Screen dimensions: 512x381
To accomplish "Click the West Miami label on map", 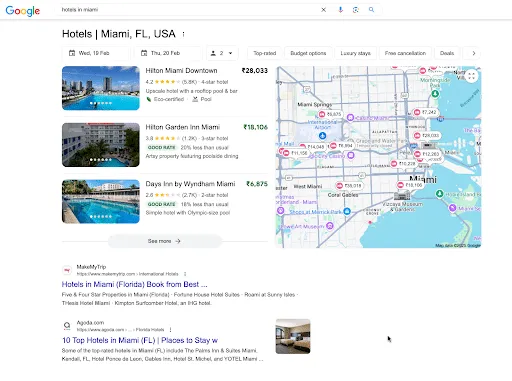I will 308,186.
